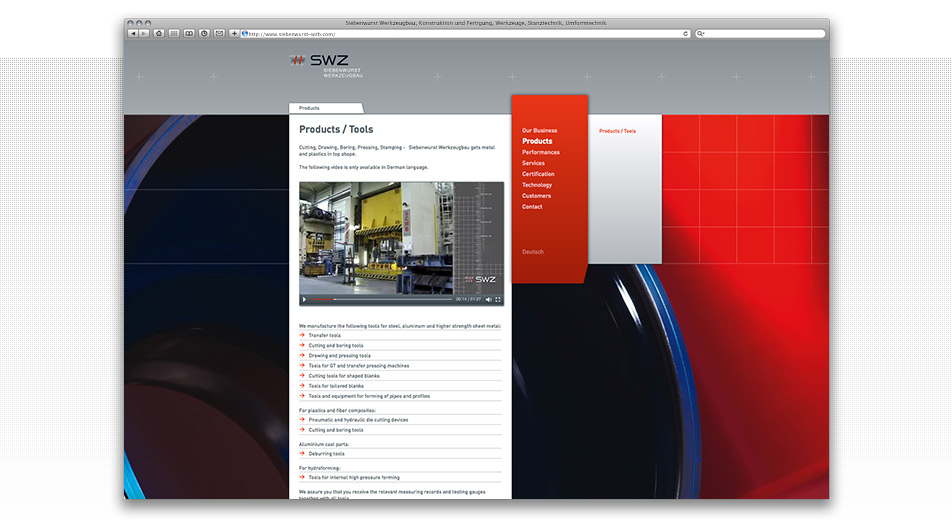The width and height of the screenshot is (952, 530).
Task: Click the SWZ Siebenwurst logo
Action: pyautogui.click(x=326, y=64)
